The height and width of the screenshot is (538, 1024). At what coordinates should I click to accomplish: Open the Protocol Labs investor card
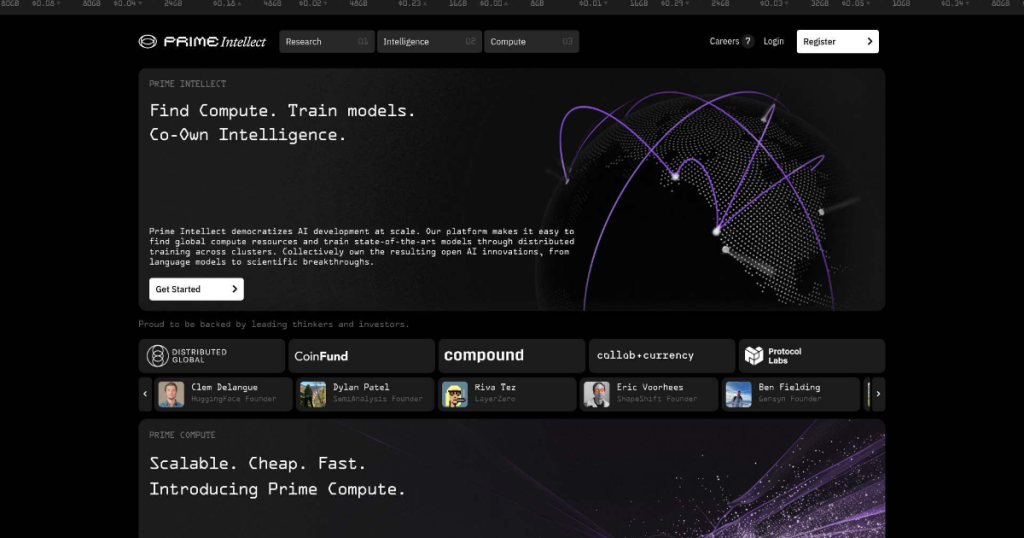coord(812,356)
